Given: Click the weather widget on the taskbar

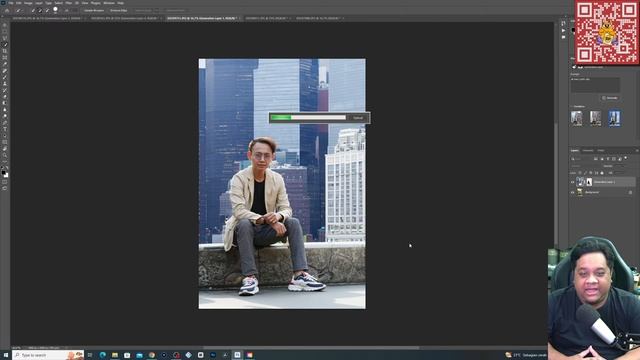Looking at the screenshot, I should 525,355.
